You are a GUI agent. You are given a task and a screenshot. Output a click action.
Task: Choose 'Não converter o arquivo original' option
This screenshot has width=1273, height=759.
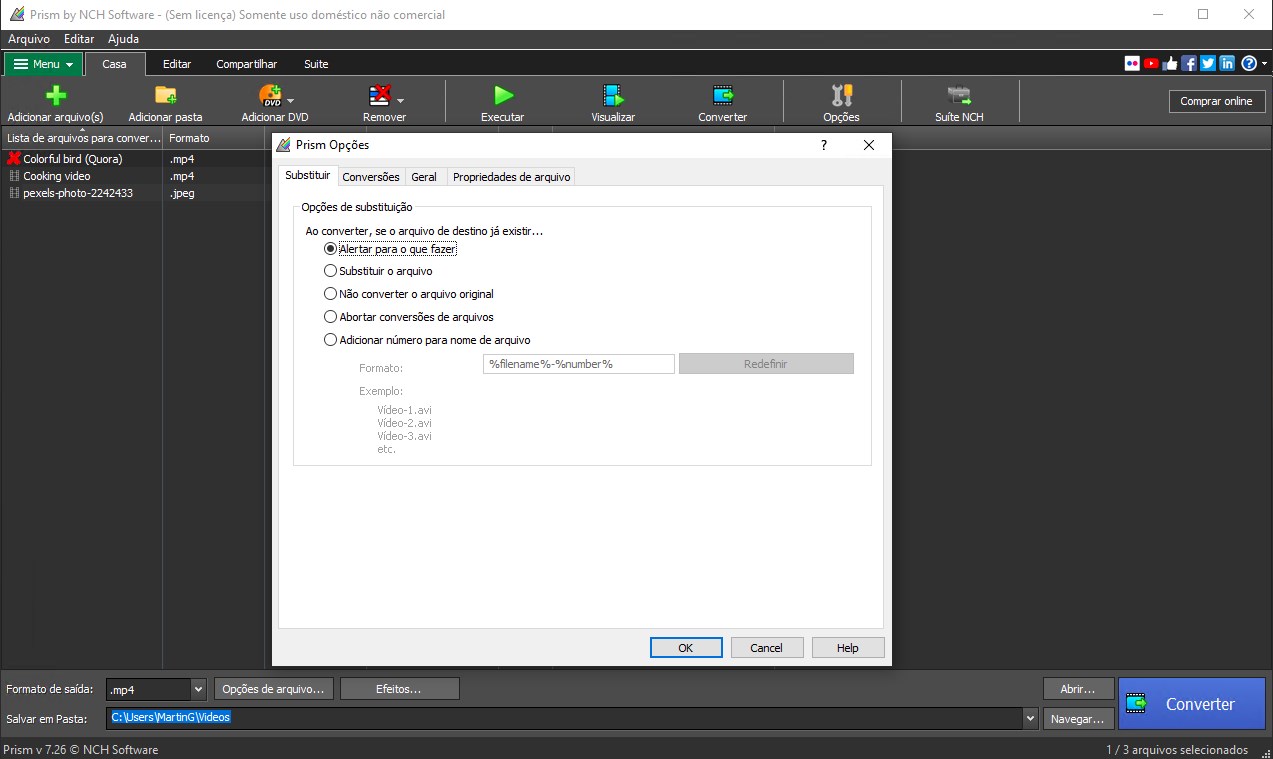click(331, 294)
